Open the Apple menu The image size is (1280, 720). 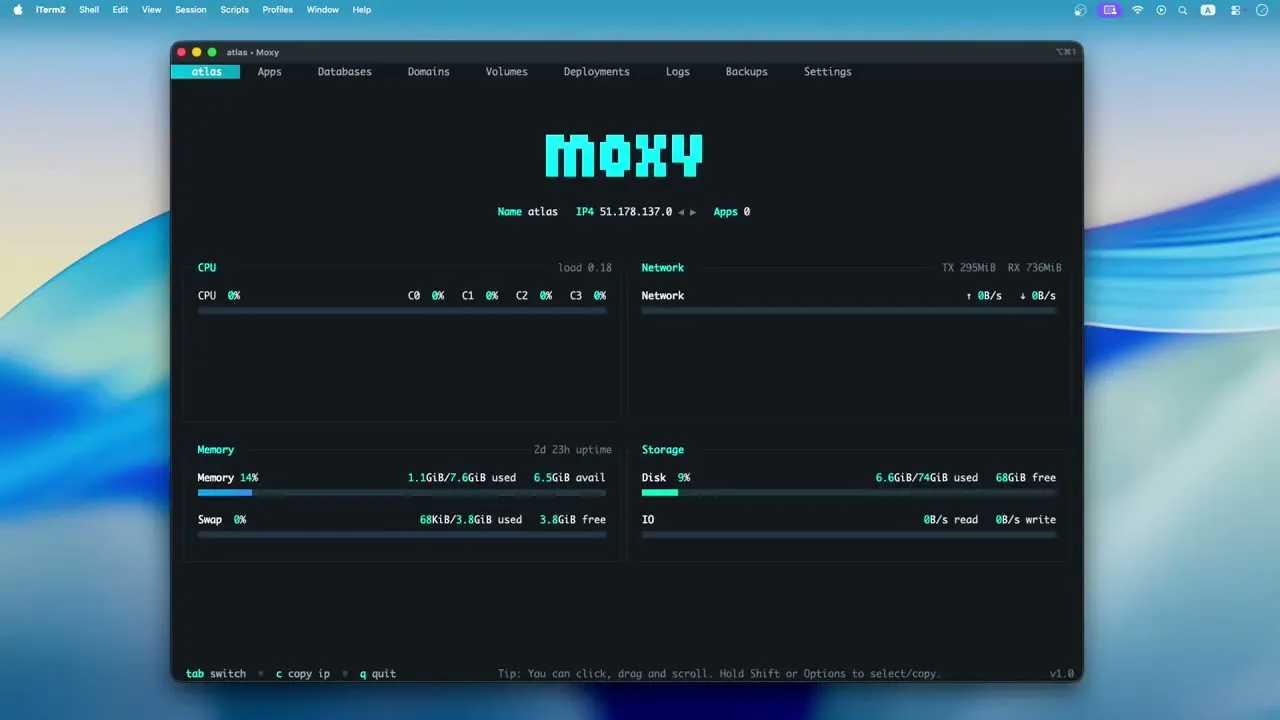click(17, 10)
